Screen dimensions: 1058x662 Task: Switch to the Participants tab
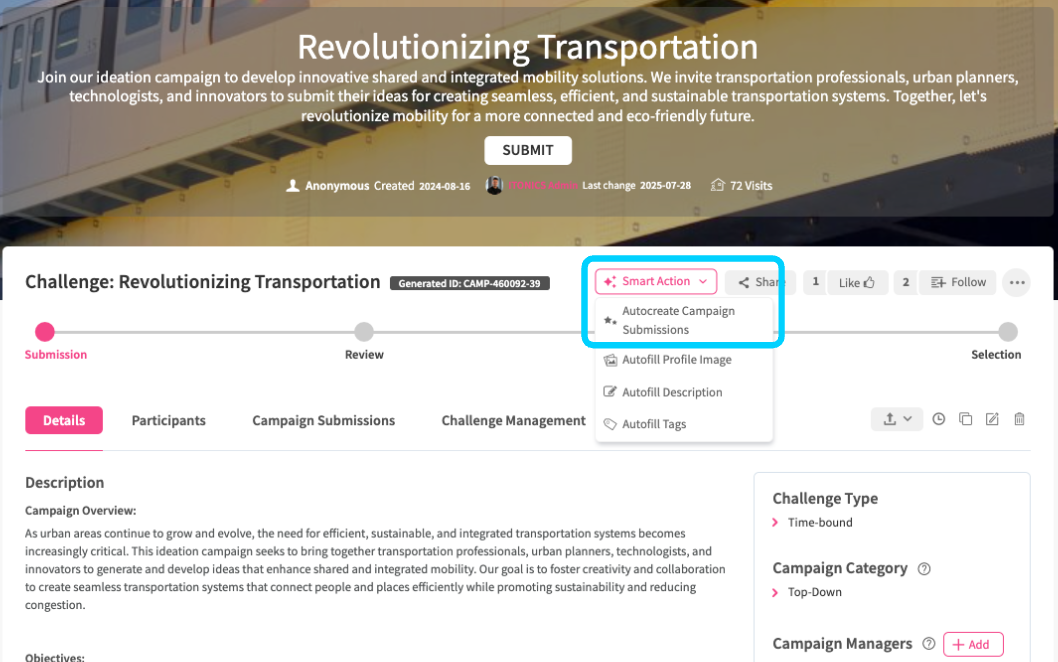[x=169, y=421]
